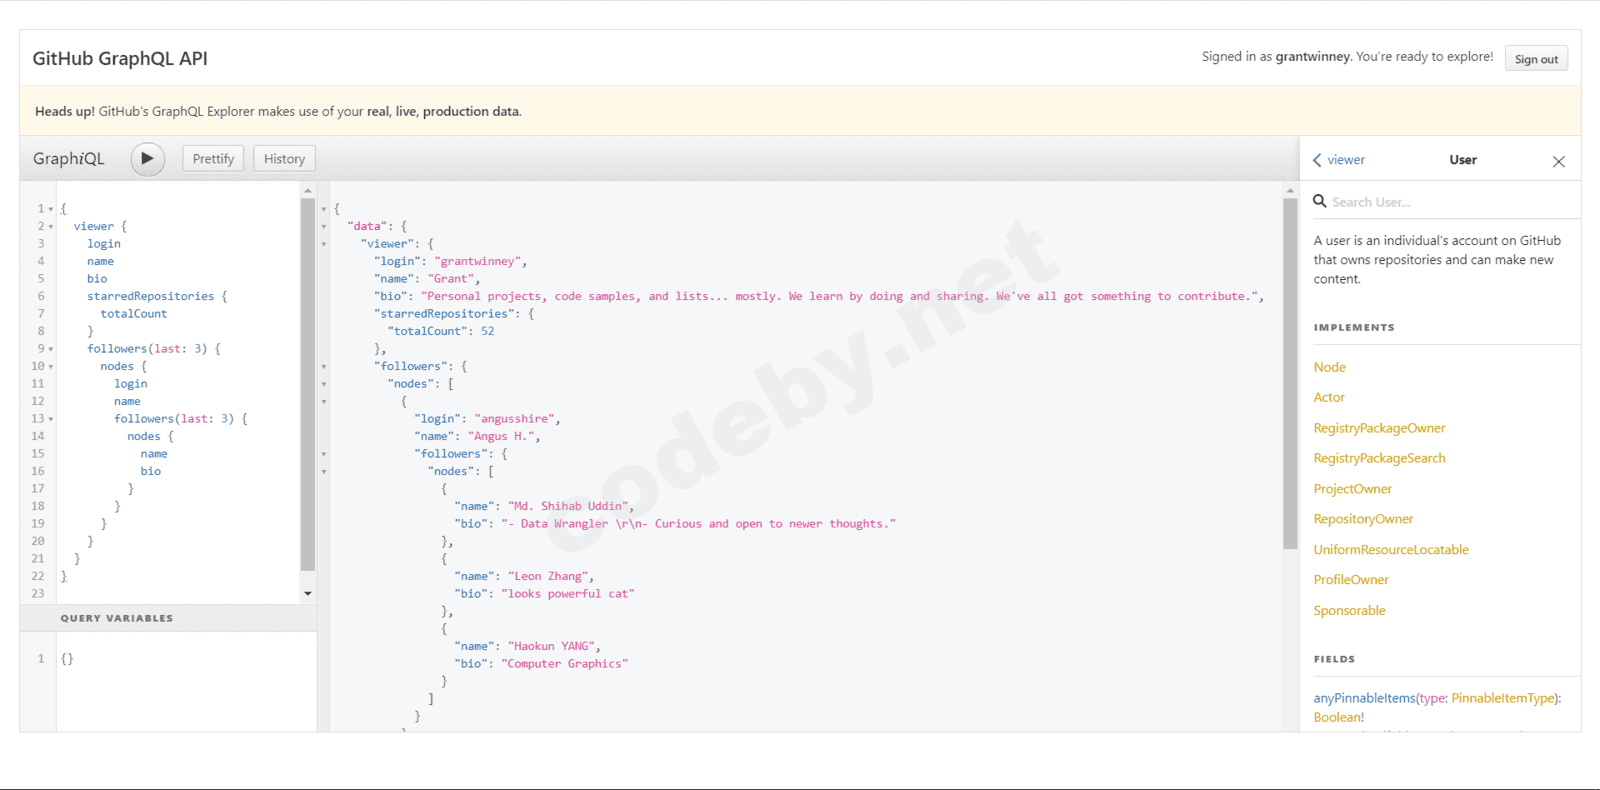The height and width of the screenshot is (790, 1600).
Task: Open the anyPinnableItems field docs
Action: [1364, 698]
